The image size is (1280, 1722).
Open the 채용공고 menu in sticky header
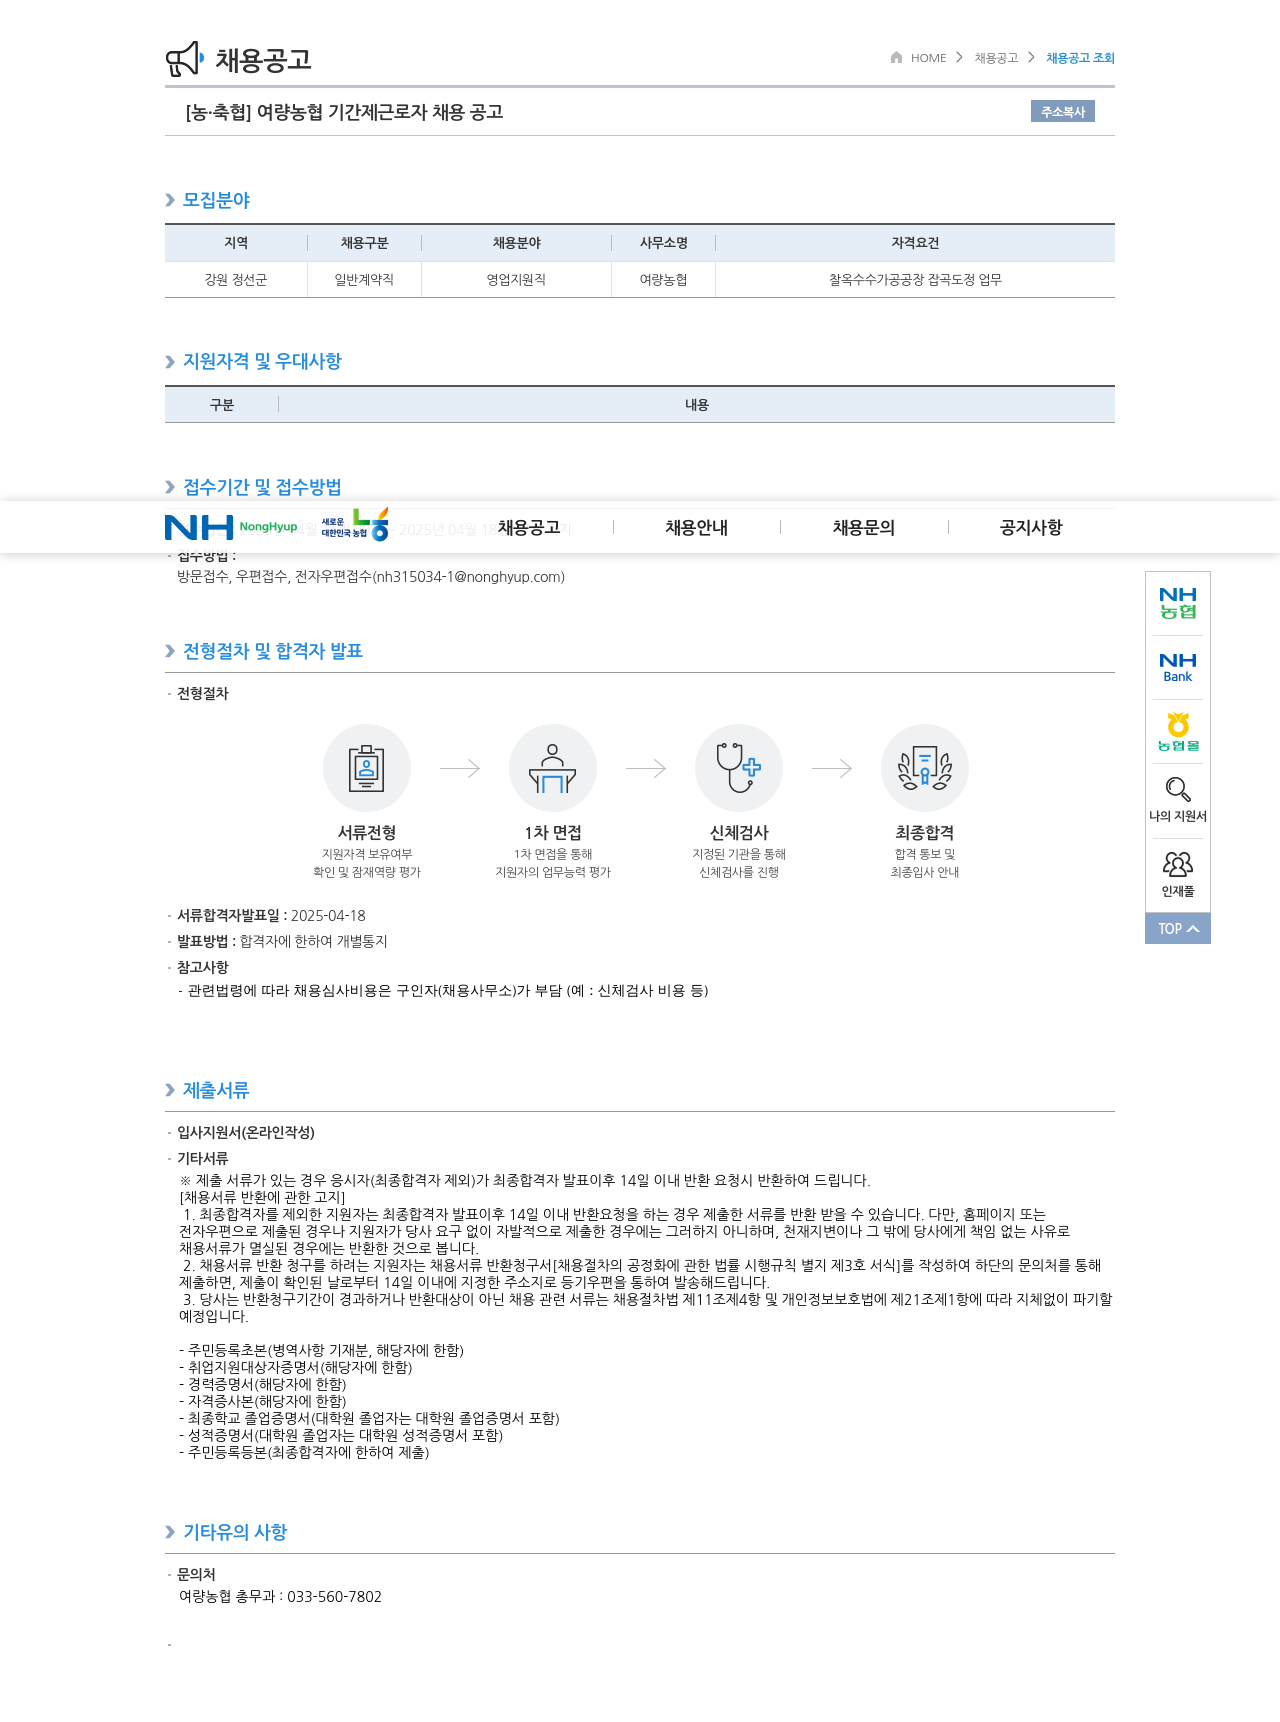coord(529,527)
